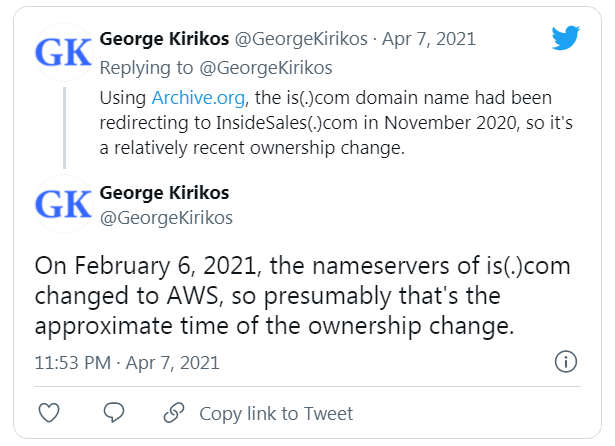The height and width of the screenshot is (446, 615).
Task: Click the chain link icon
Action: pos(174,413)
